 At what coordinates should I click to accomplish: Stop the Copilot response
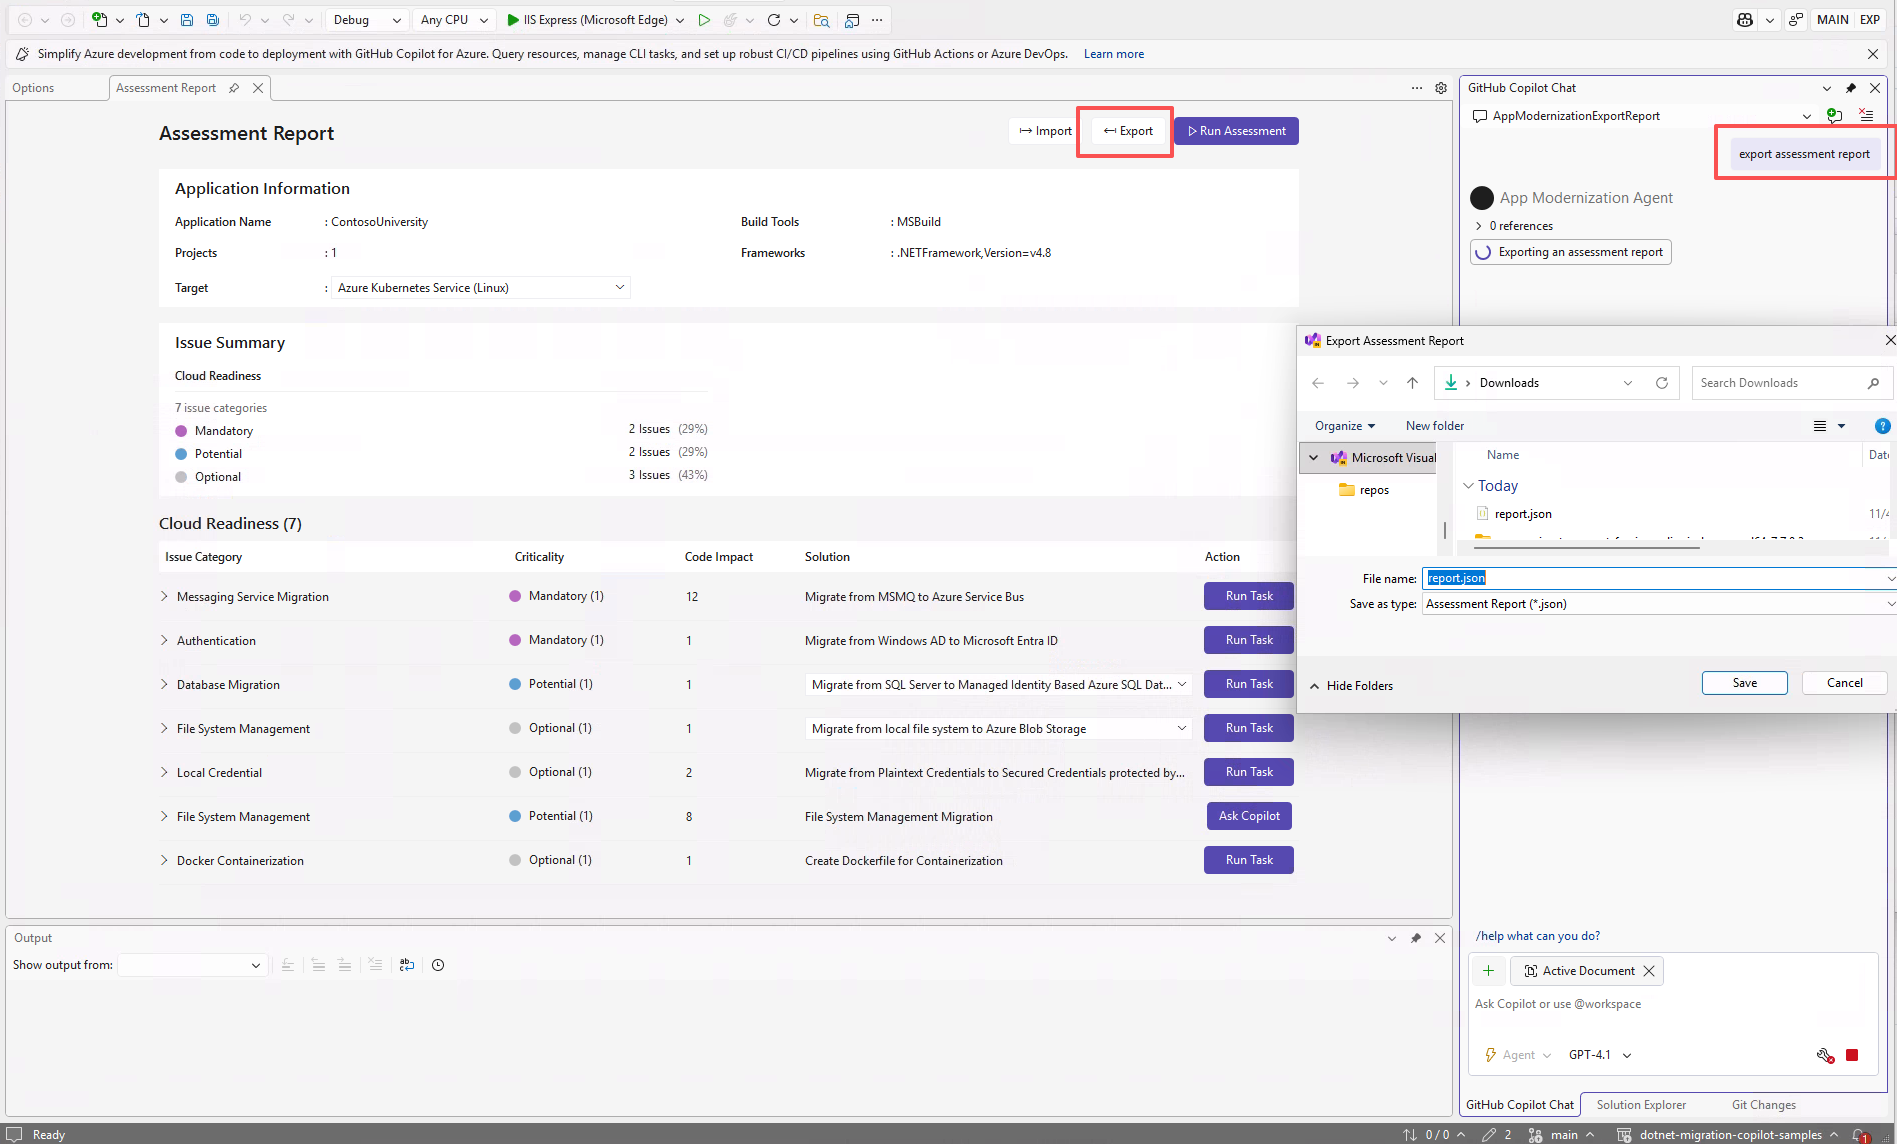click(x=1852, y=1055)
